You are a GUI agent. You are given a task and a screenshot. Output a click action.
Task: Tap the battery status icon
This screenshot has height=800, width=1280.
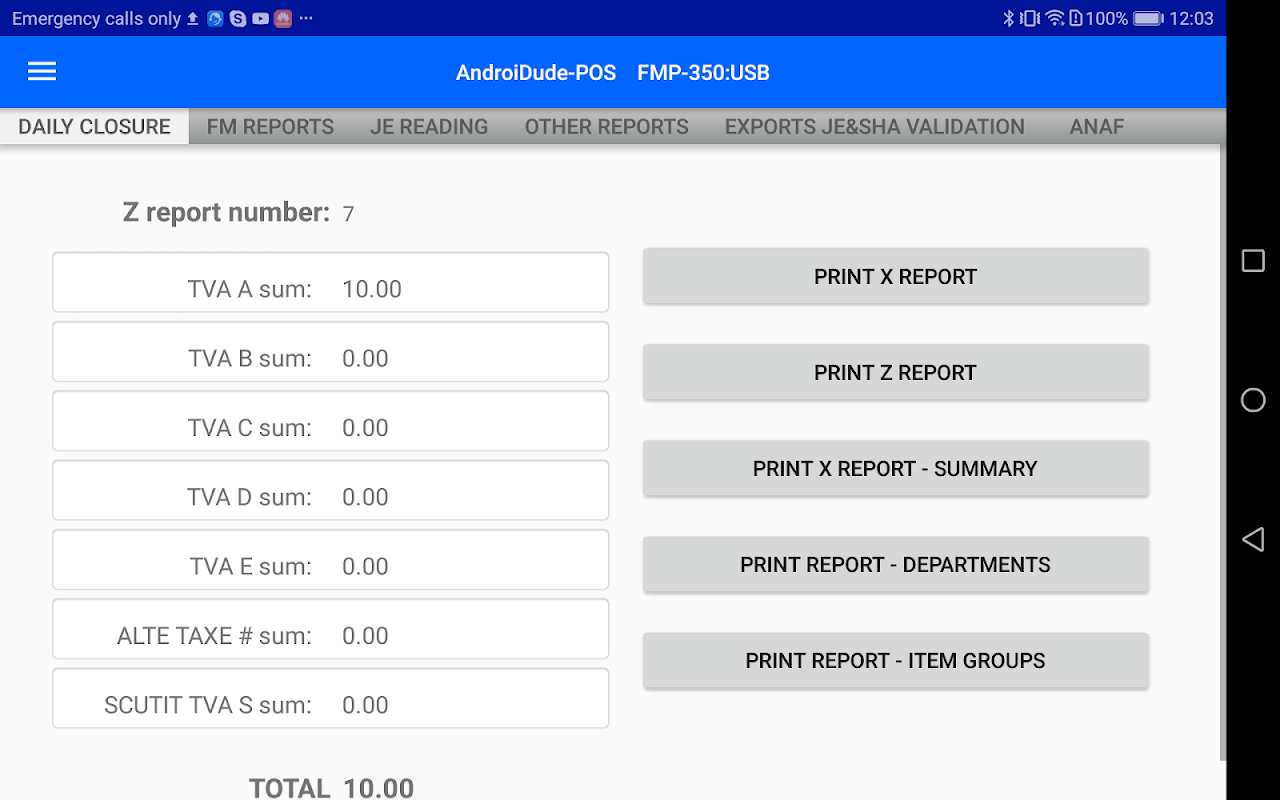click(1148, 18)
